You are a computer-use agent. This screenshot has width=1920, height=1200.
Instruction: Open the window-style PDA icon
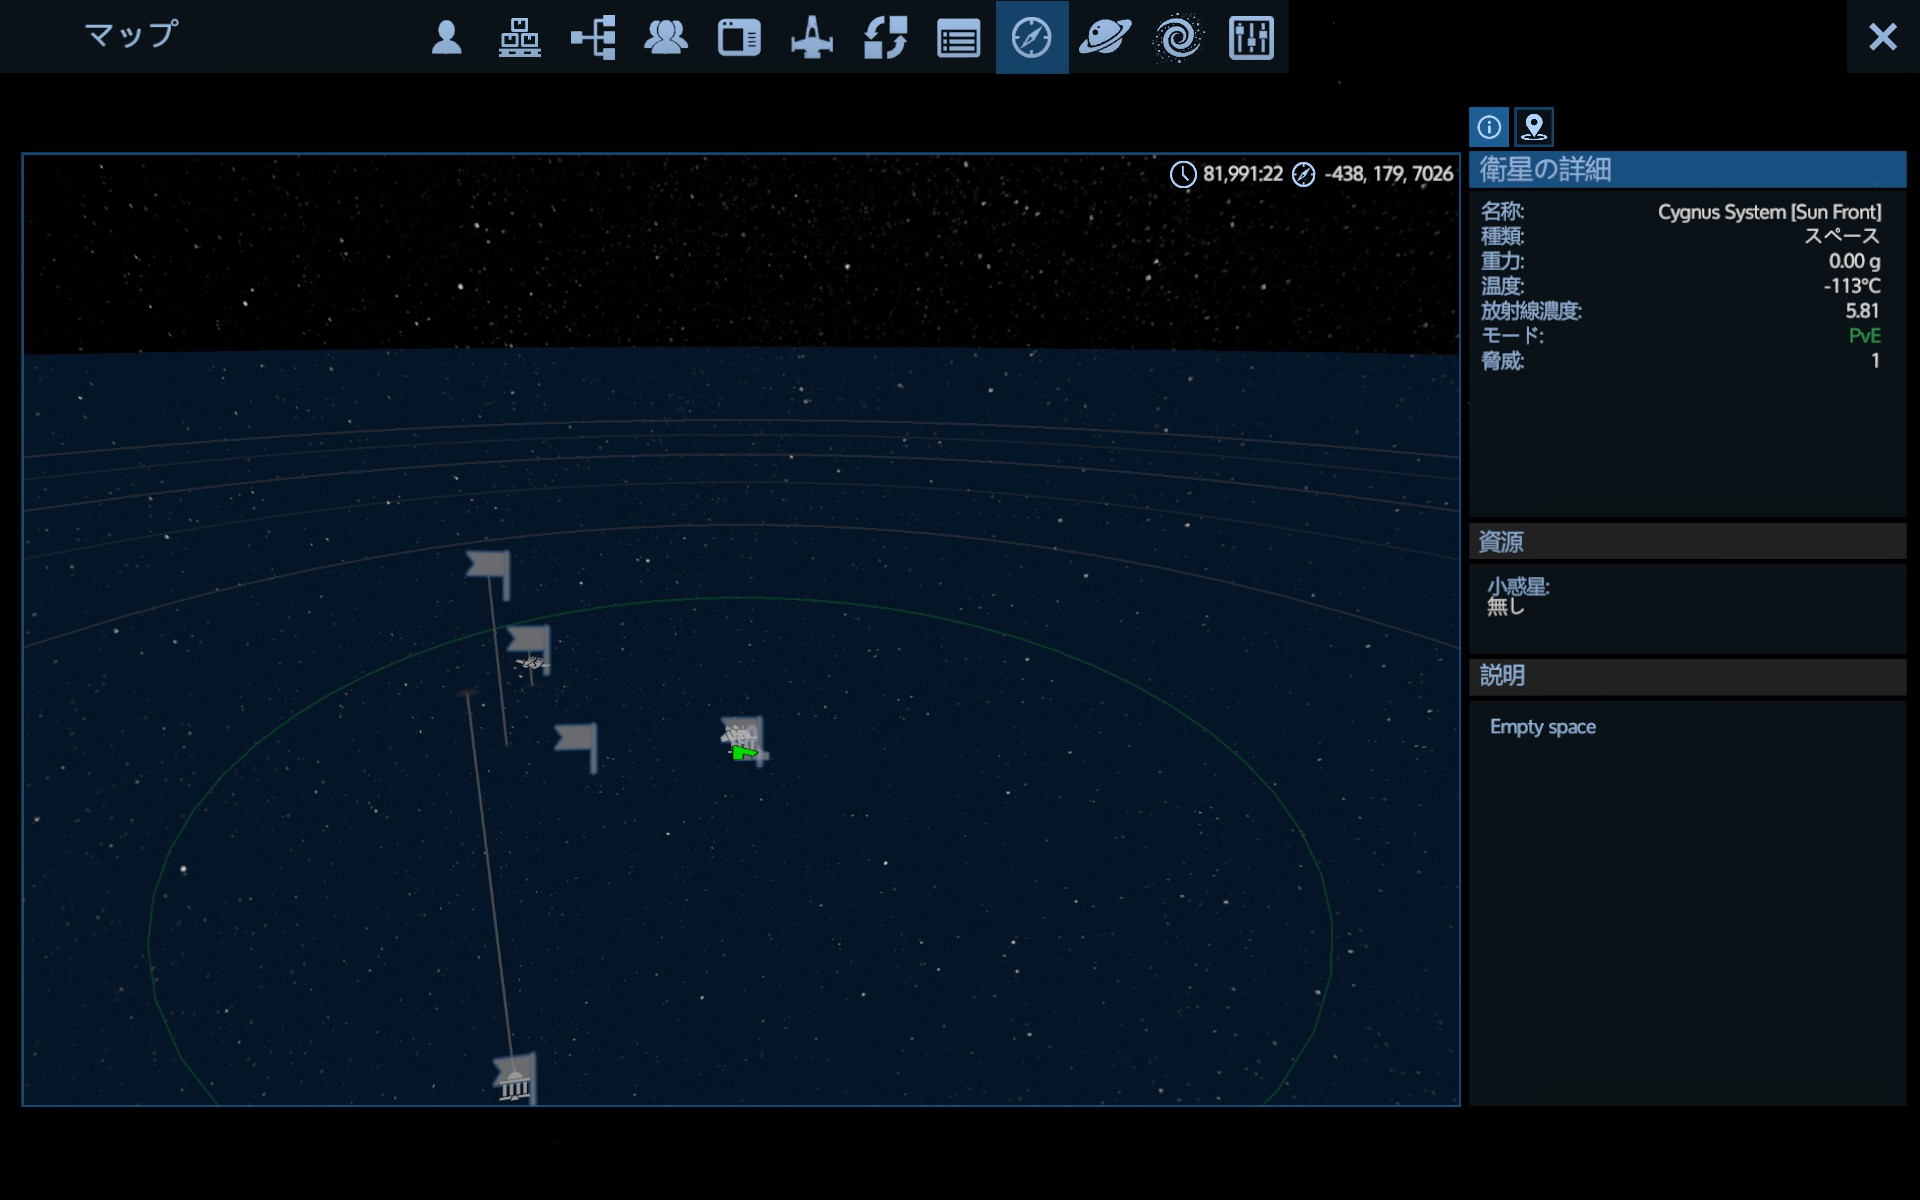click(x=739, y=38)
